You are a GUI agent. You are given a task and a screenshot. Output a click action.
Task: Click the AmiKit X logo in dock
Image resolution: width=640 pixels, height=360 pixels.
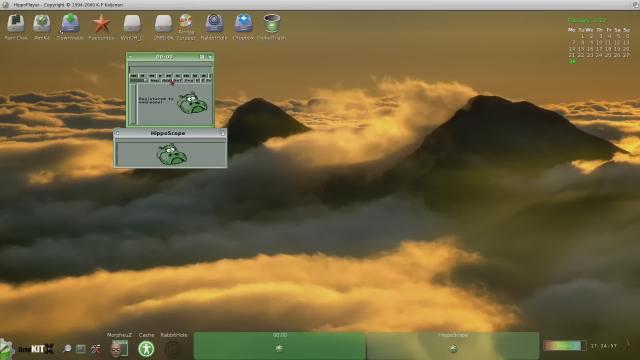(36, 349)
